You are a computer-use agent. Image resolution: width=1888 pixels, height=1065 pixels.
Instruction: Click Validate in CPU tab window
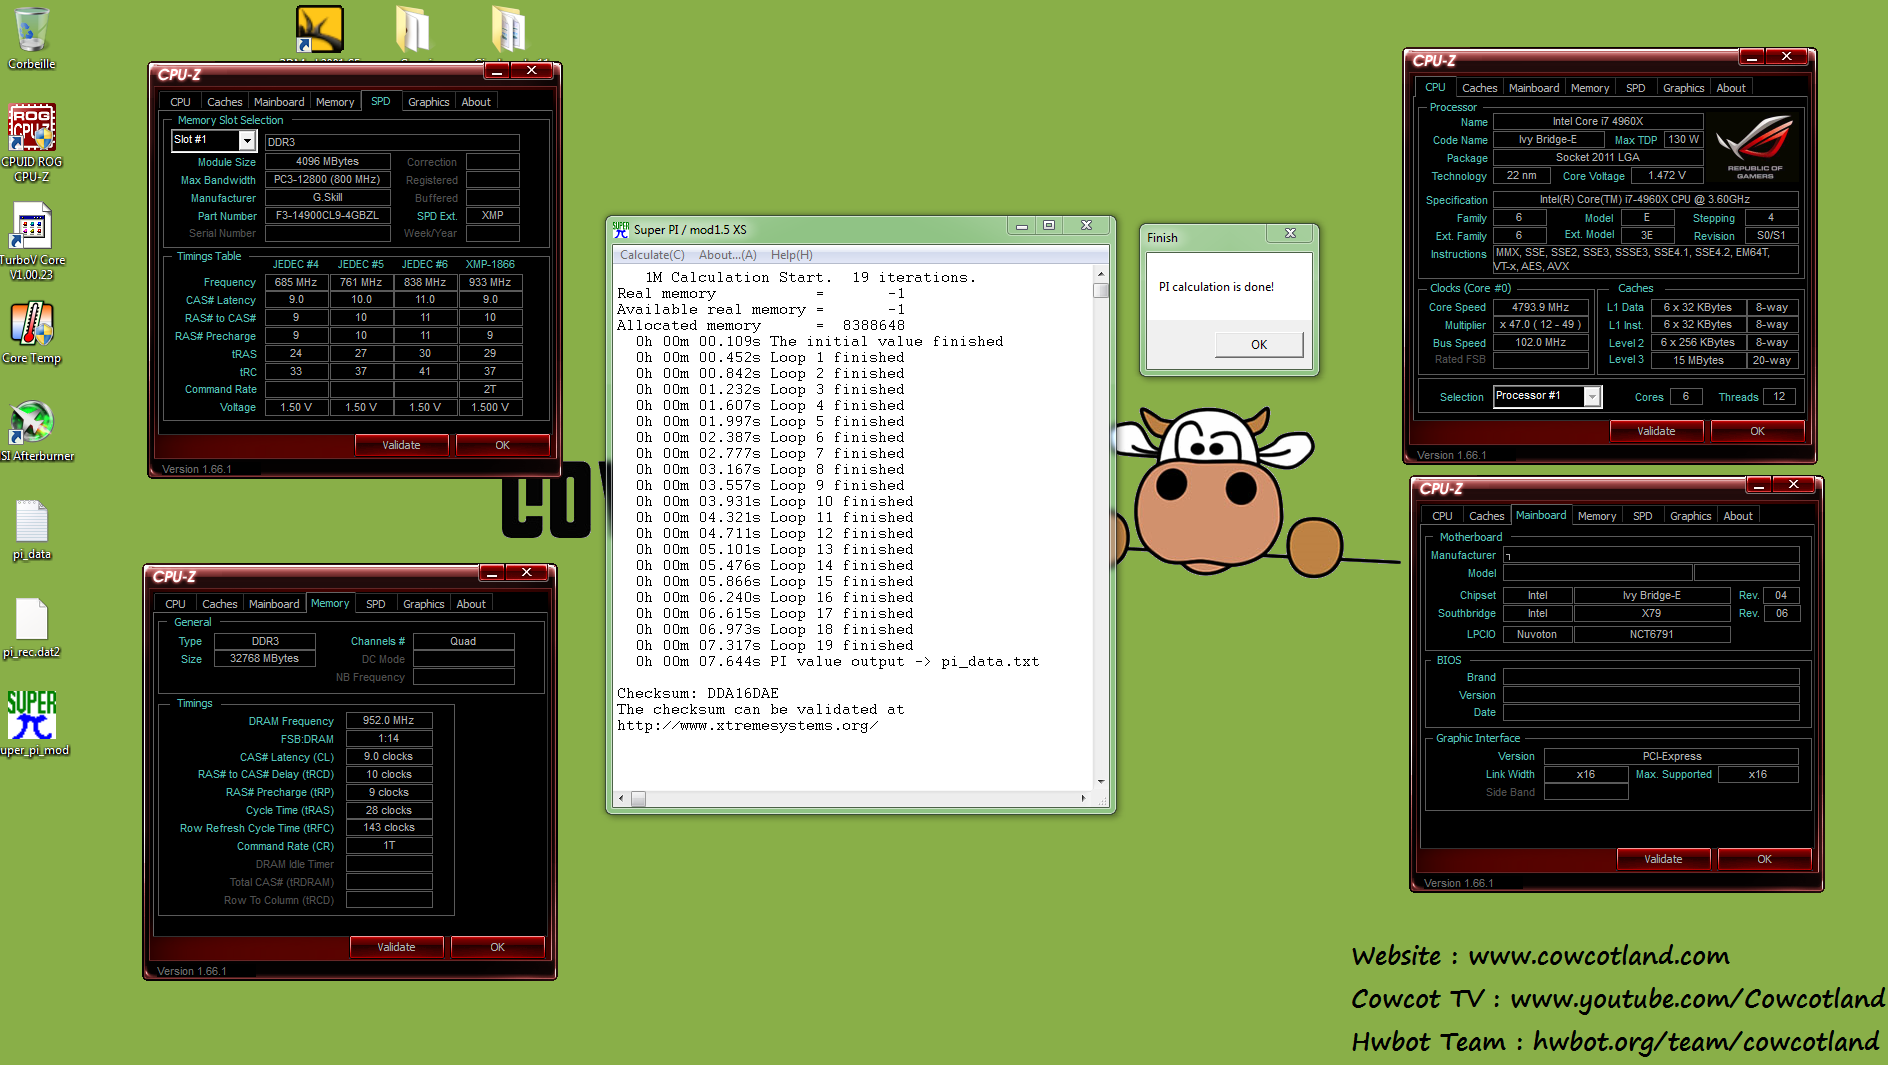point(1656,431)
